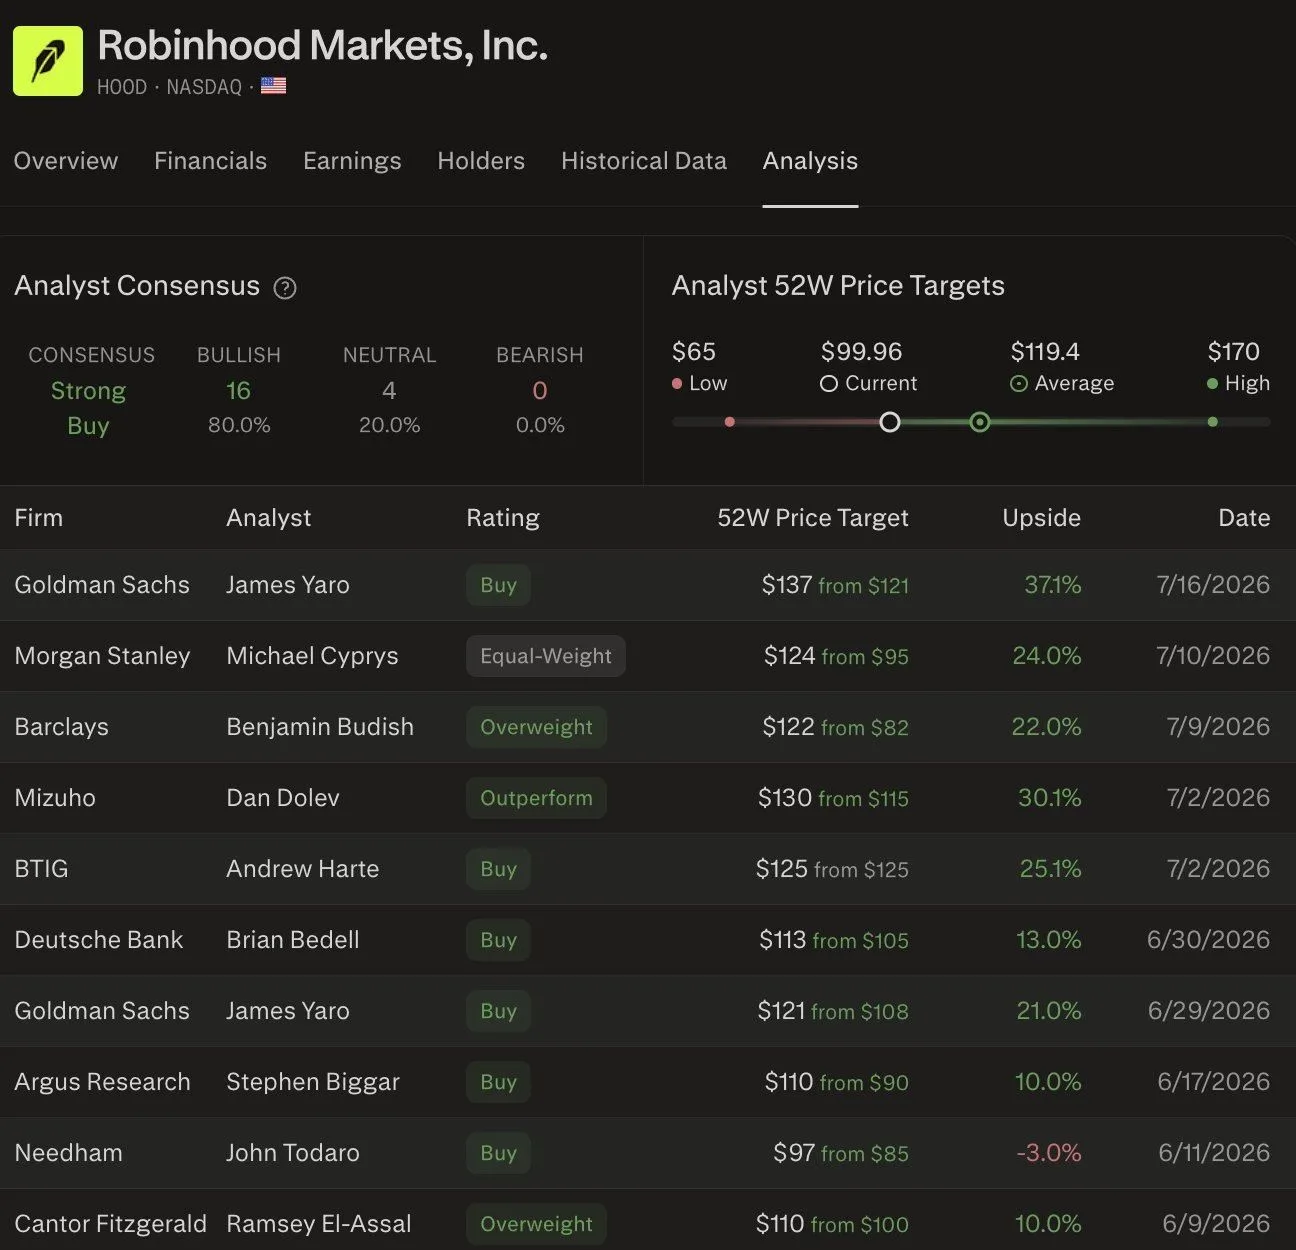Click the date 6/29/2026 in Goldman Sachs row

pos(1208,1011)
